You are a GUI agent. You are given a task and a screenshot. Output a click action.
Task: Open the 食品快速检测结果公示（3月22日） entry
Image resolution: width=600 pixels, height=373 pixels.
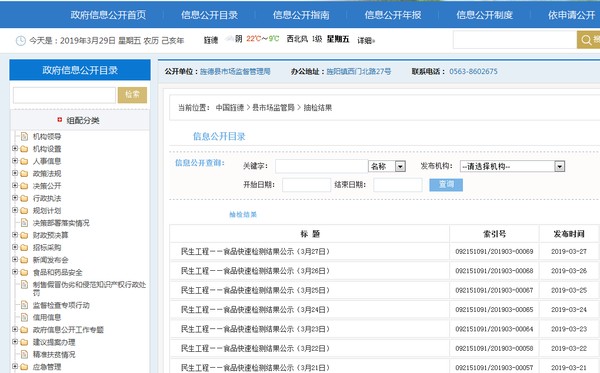[255, 348]
